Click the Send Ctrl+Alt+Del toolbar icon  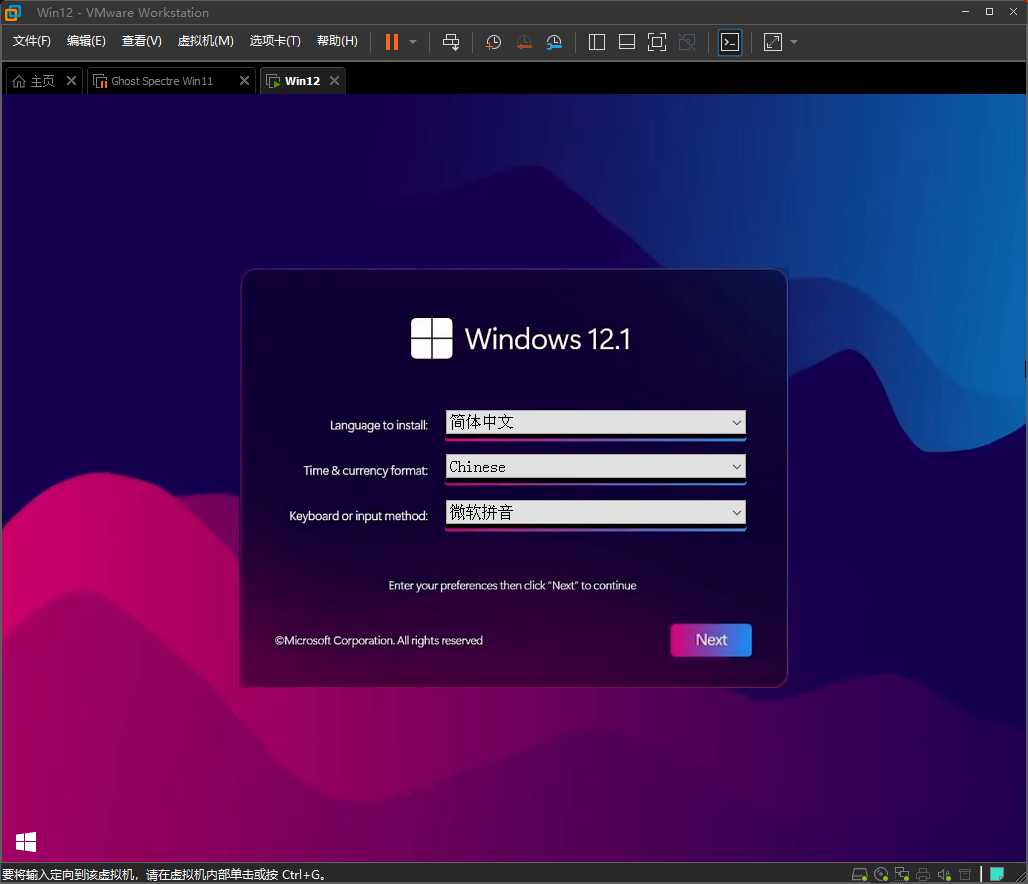pos(451,42)
